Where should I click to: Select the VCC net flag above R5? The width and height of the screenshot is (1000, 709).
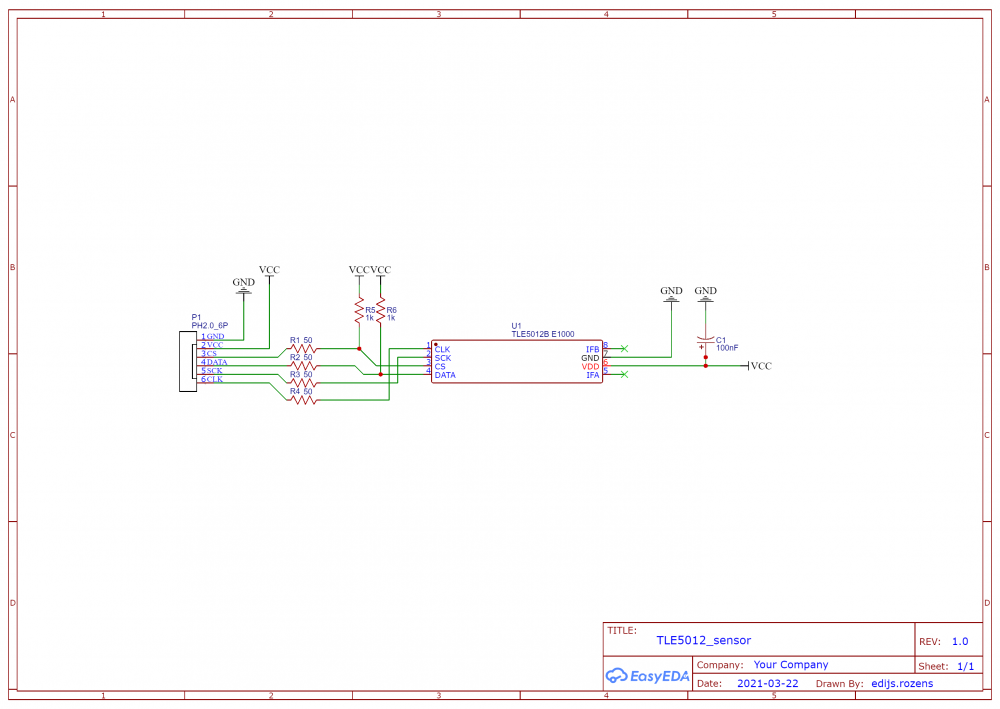point(358,271)
